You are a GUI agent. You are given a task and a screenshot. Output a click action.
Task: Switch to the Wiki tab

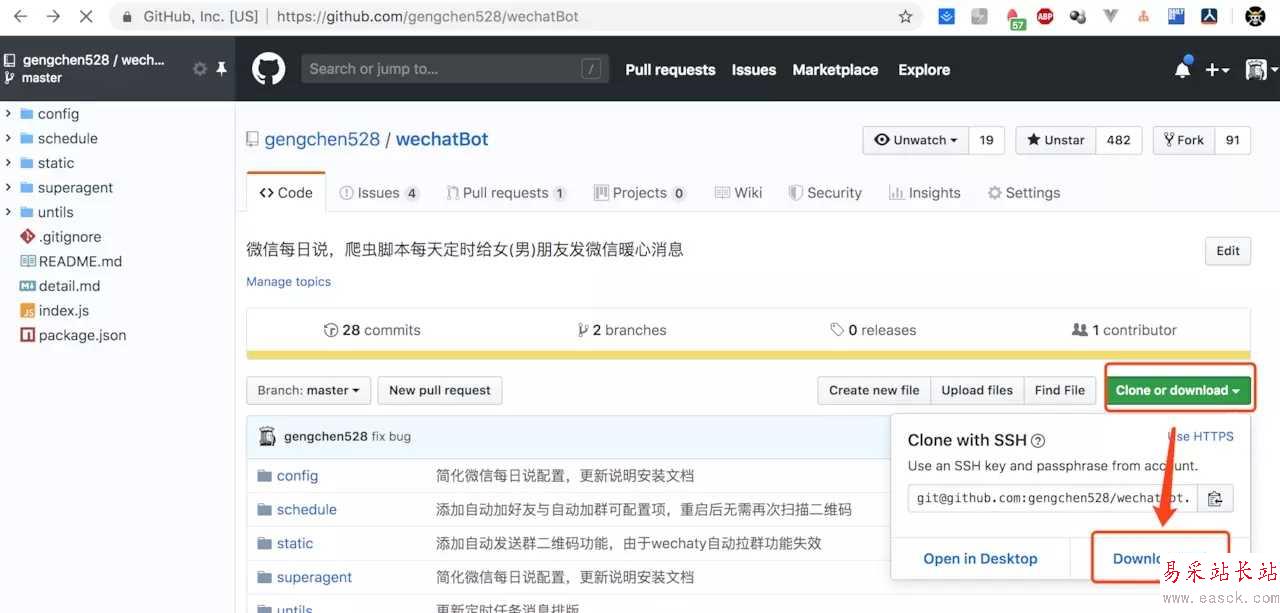739,193
